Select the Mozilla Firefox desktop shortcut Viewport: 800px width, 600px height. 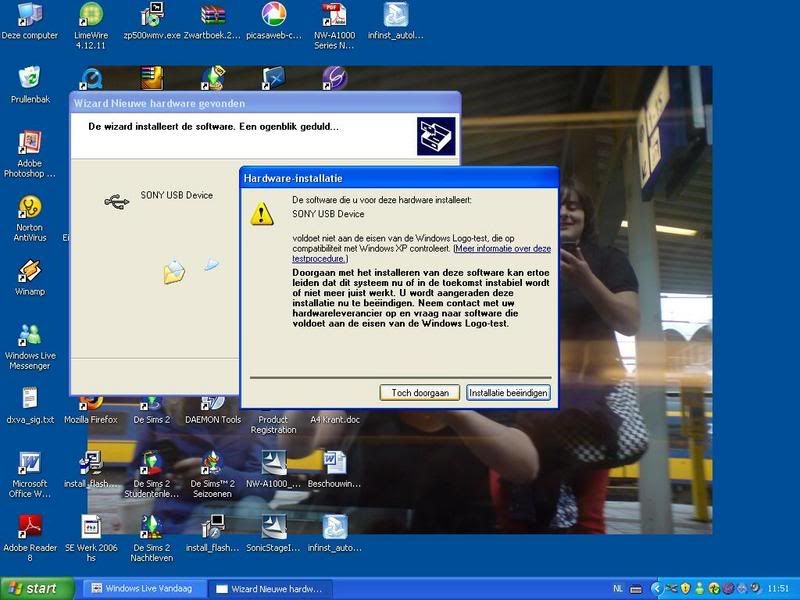coord(91,412)
